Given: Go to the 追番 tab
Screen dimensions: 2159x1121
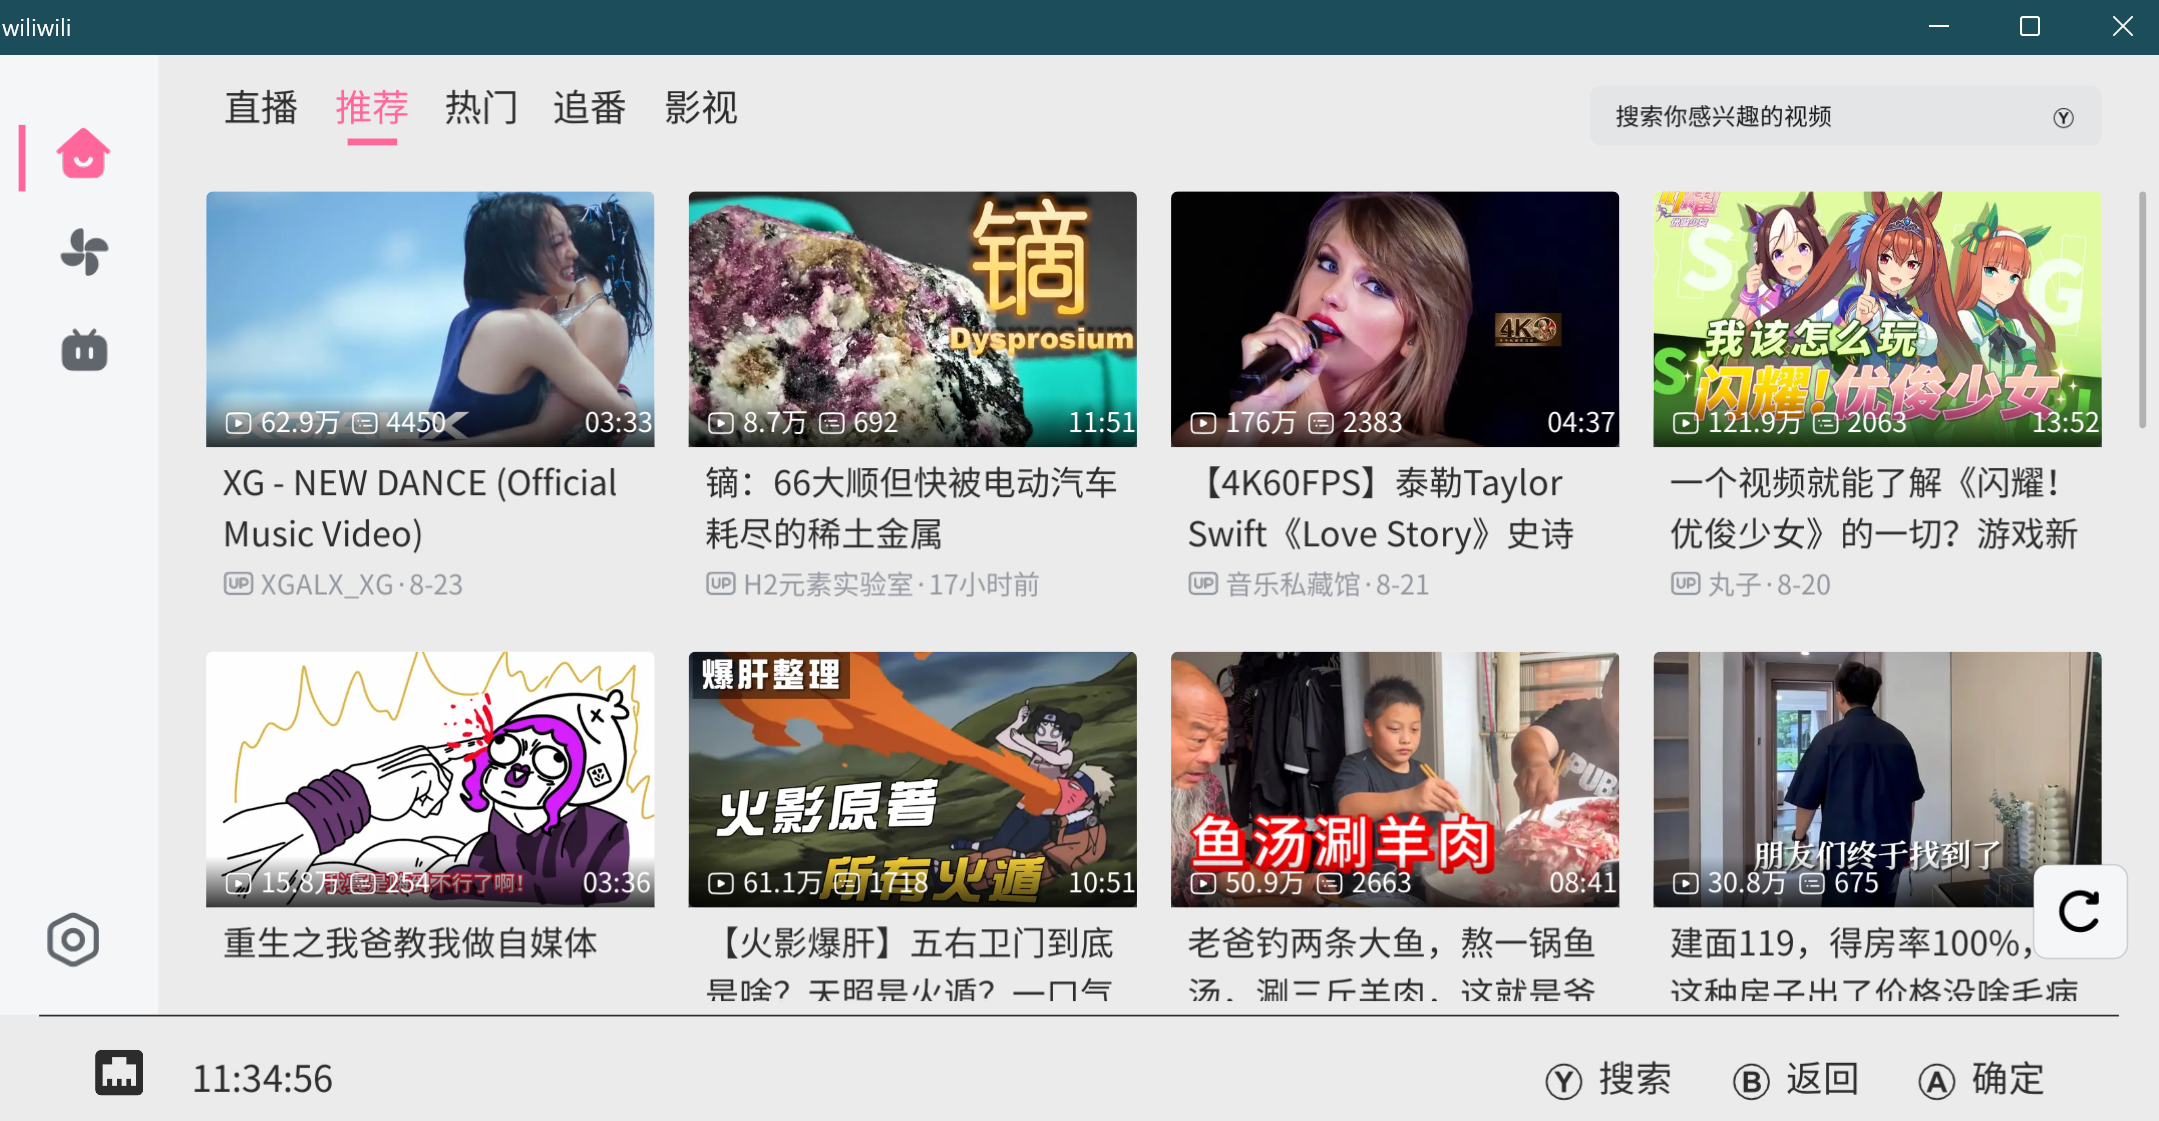Looking at the screenshot, I should [590, 107].
